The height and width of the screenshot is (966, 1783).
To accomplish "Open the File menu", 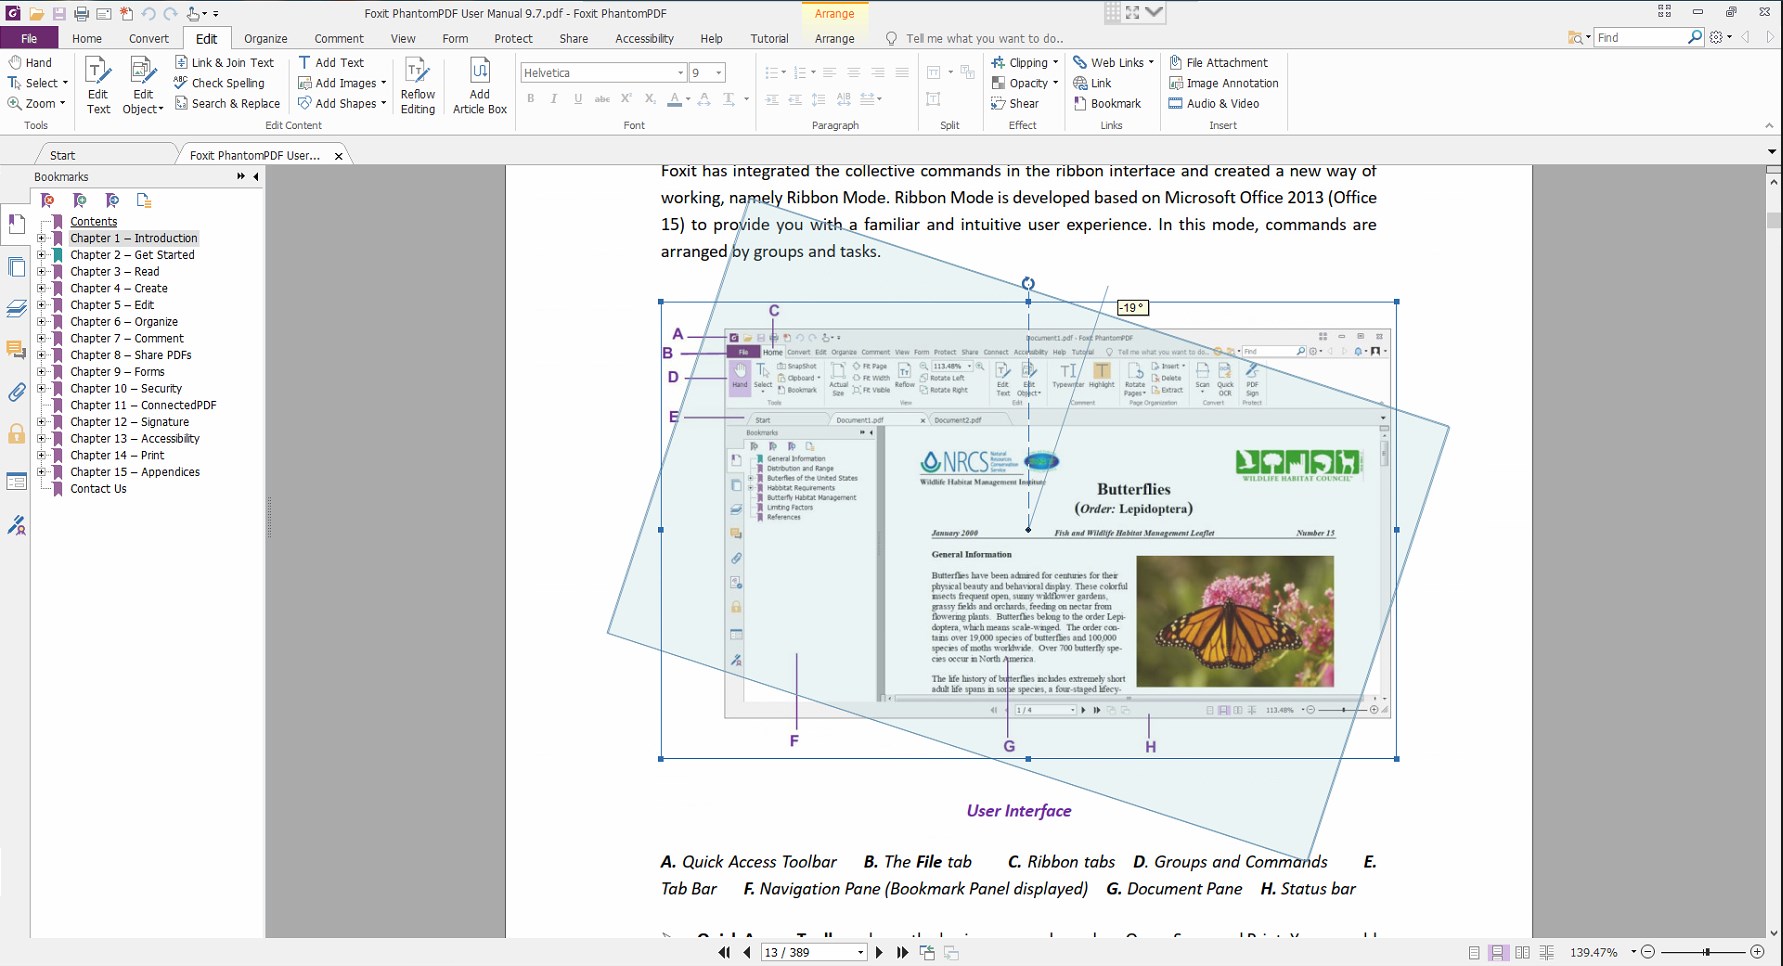I will coord(29,38).
